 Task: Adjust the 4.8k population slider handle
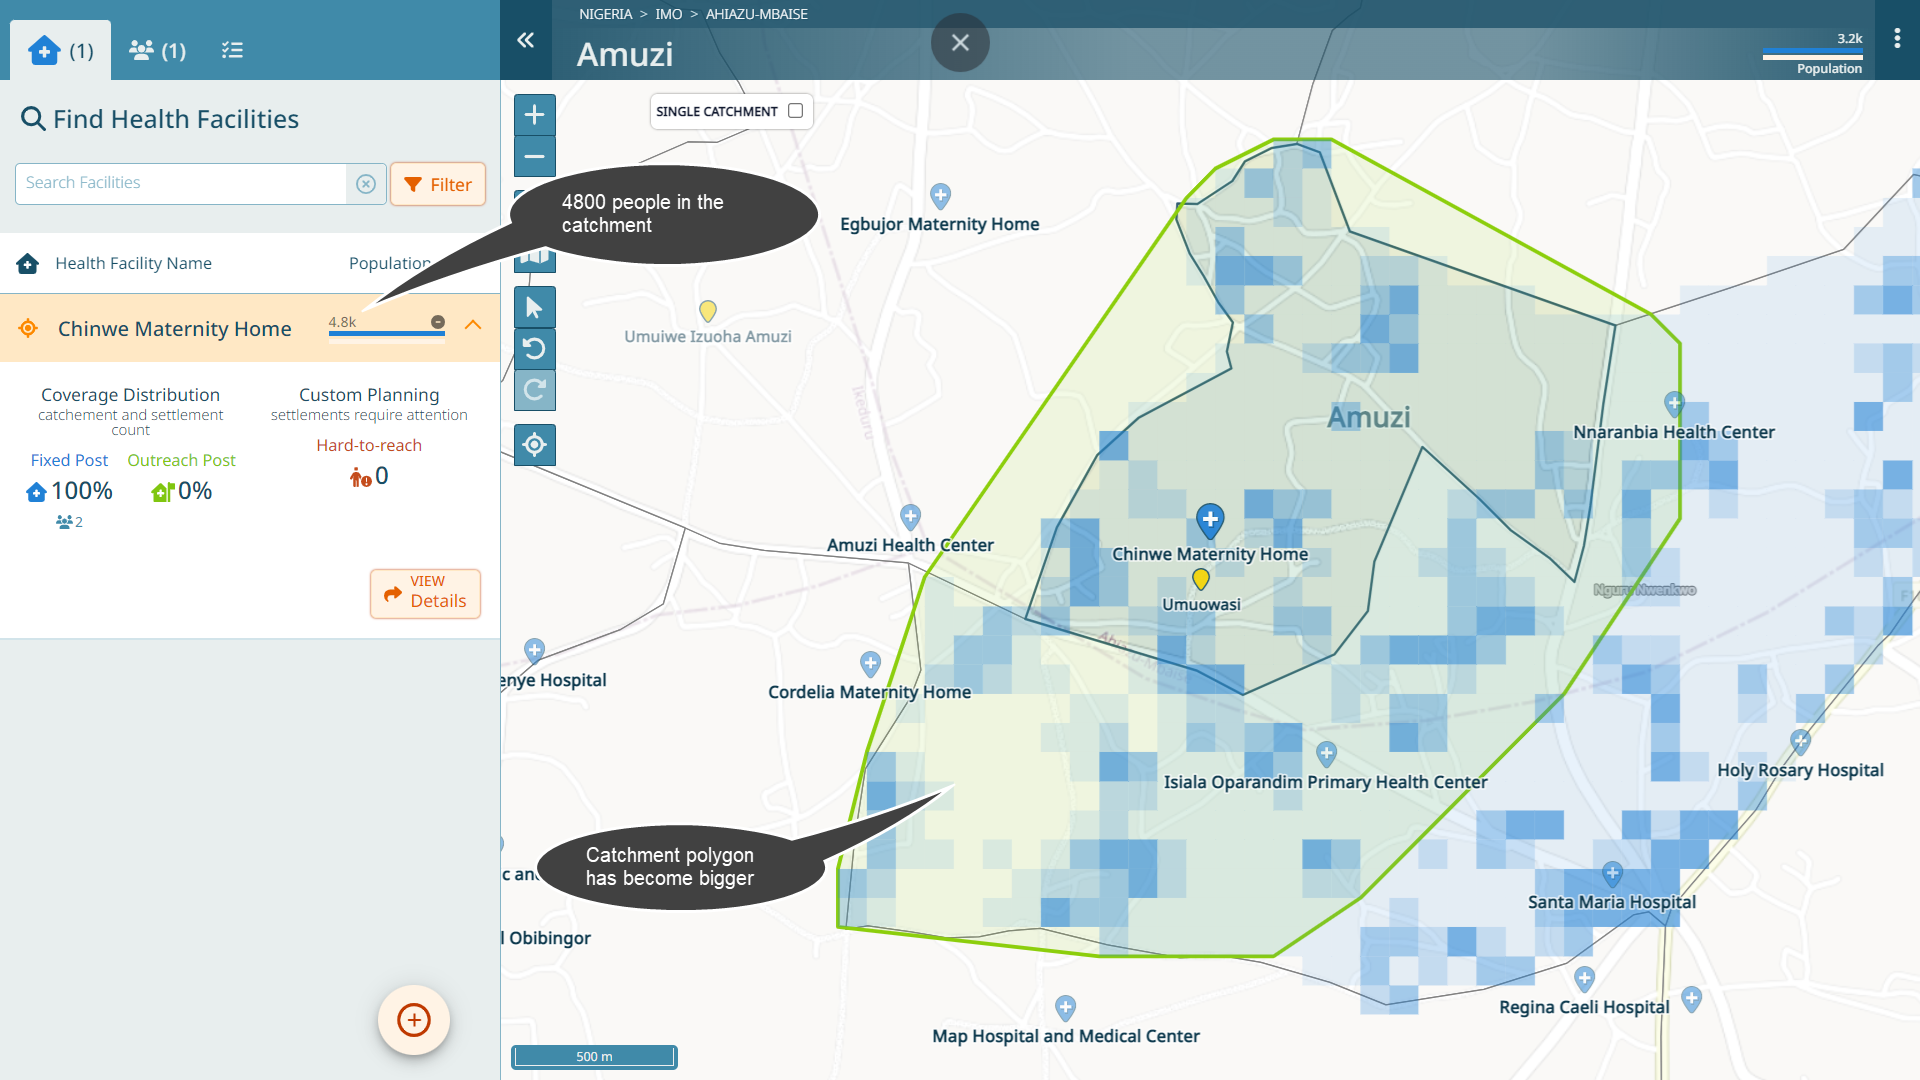(438, 322)
